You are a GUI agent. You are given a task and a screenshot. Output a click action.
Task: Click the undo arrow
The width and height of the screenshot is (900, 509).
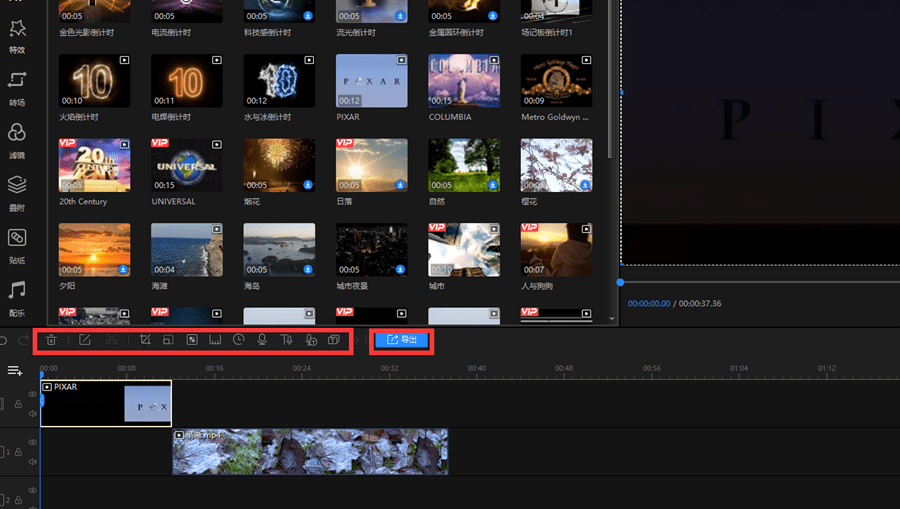3,340
